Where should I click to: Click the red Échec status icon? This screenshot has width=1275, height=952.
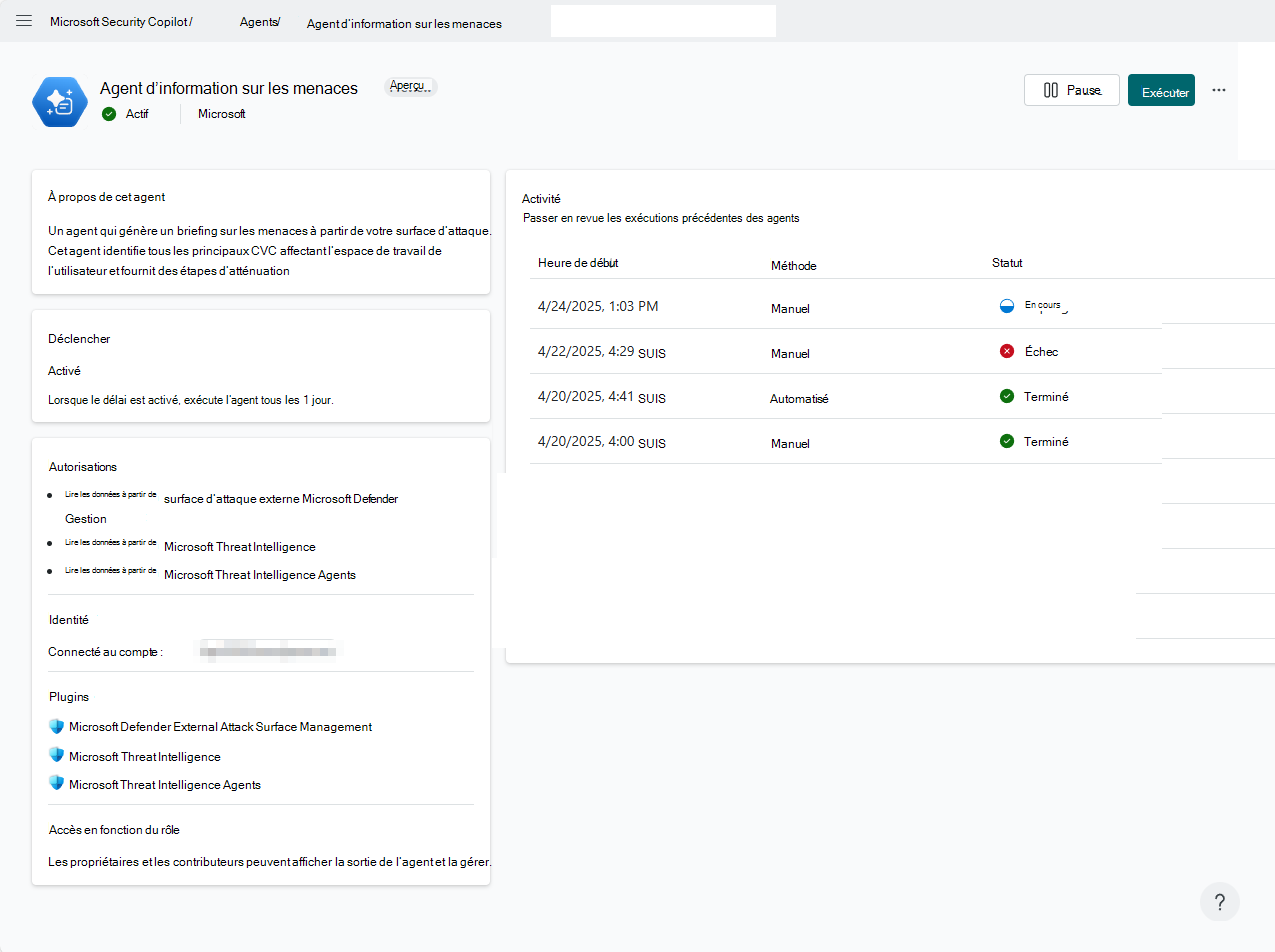pos(1007,351)
